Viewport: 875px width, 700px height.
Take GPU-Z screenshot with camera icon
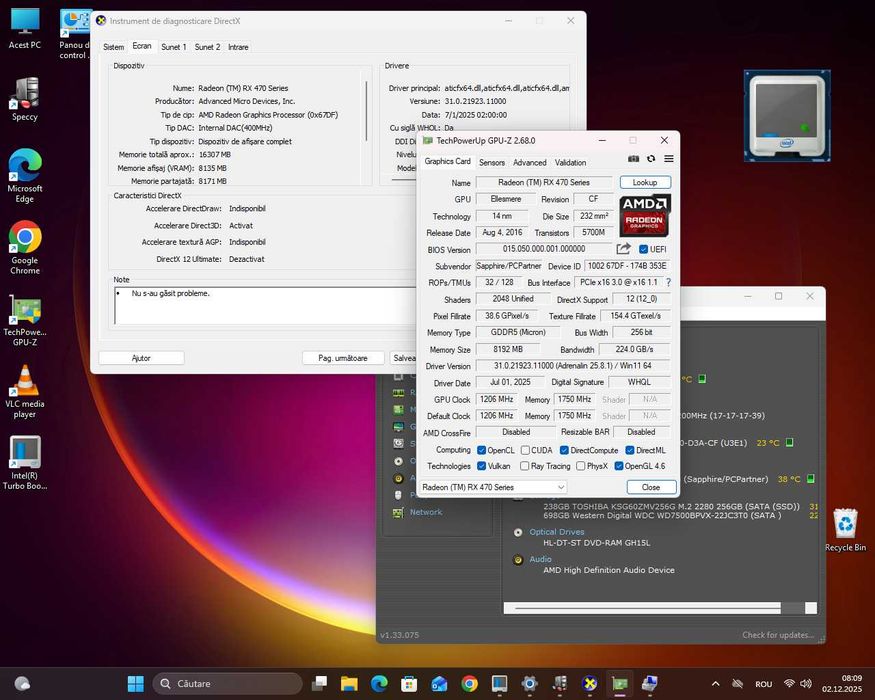[x=633, y=159]
